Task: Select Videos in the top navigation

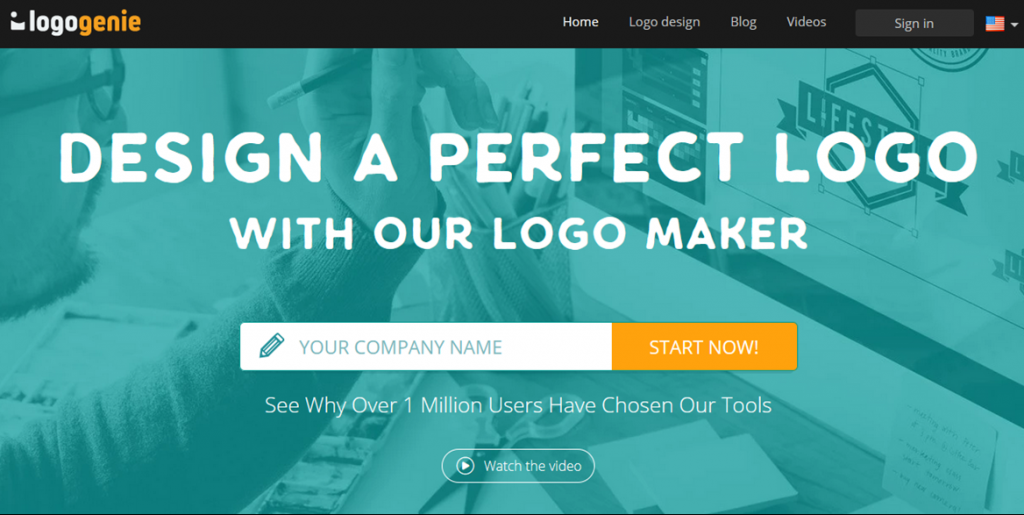Action: point(806,22)
